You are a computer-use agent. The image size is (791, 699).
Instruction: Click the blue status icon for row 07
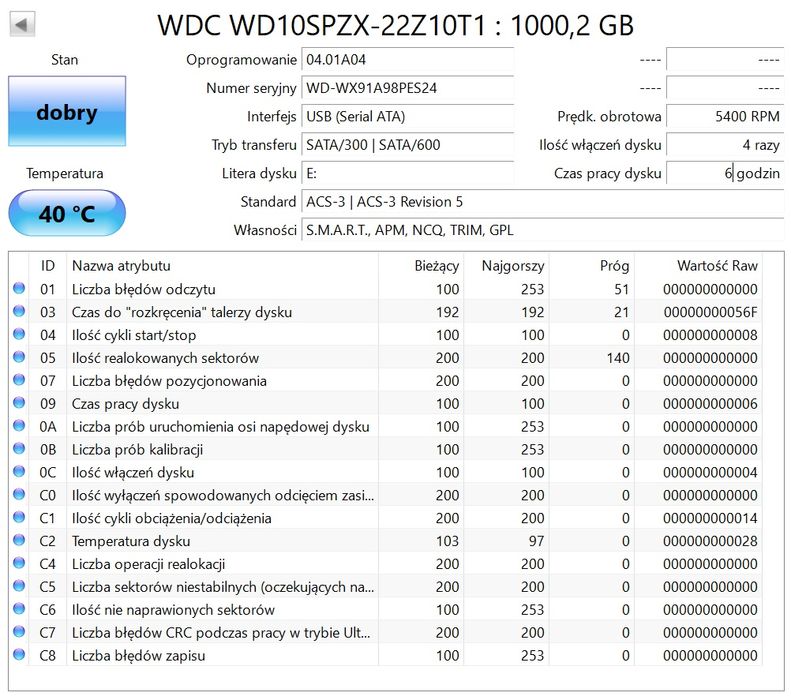coord(19,380)
